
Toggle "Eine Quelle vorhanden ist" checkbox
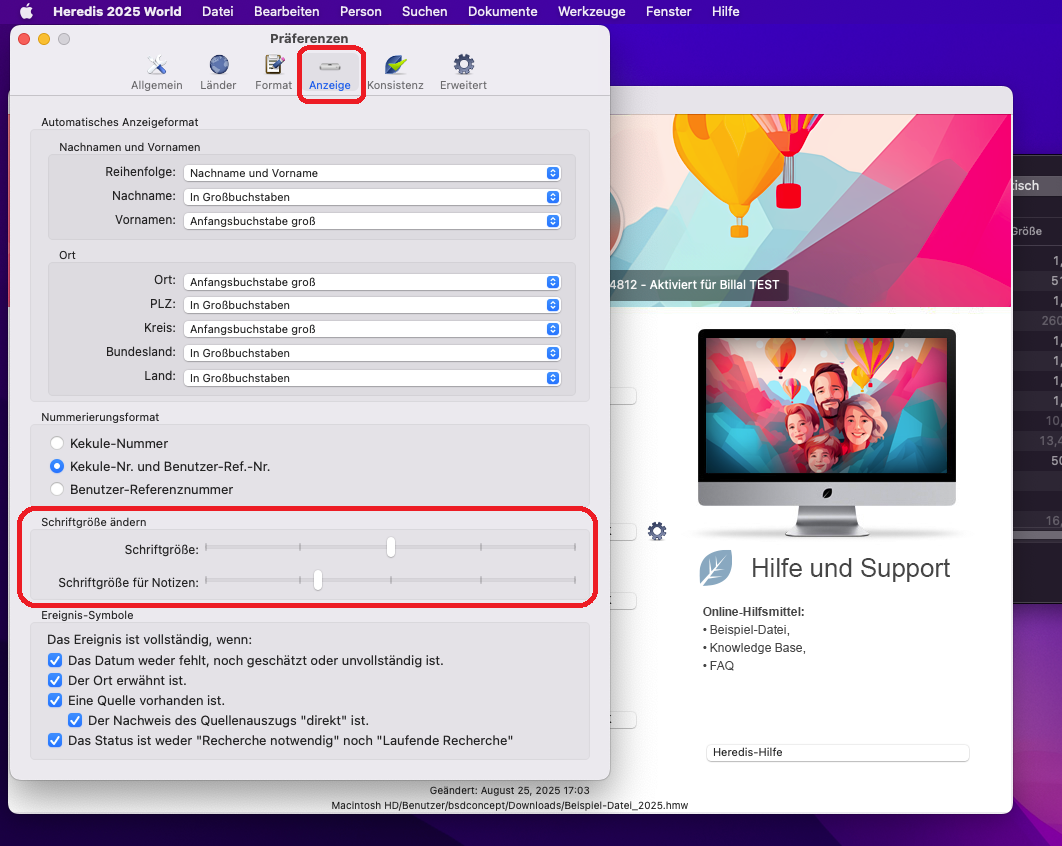point(55,700)
